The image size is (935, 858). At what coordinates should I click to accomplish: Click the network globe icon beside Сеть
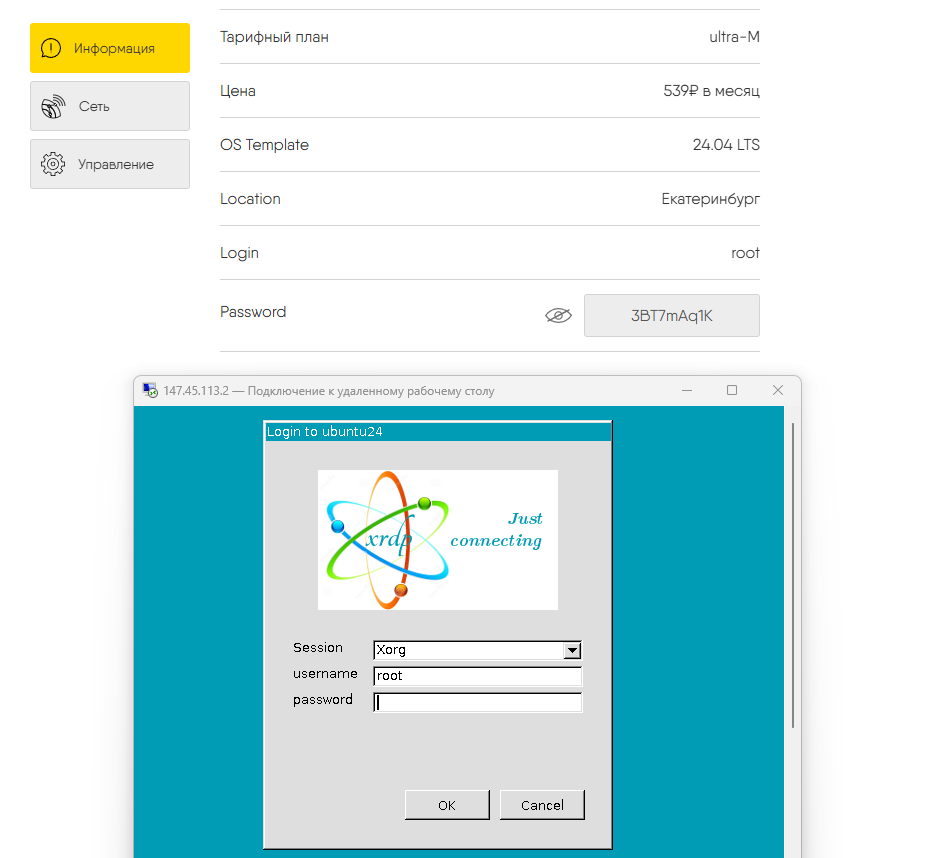(53, 107)
